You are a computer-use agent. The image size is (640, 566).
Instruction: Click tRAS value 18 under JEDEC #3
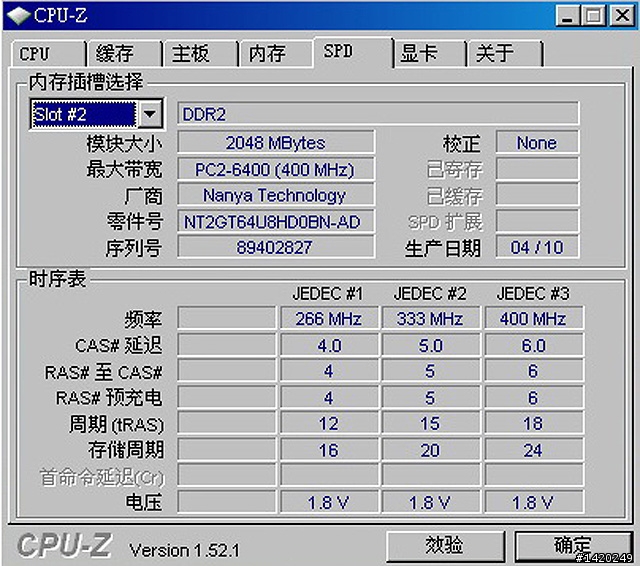tap(533, 423)
